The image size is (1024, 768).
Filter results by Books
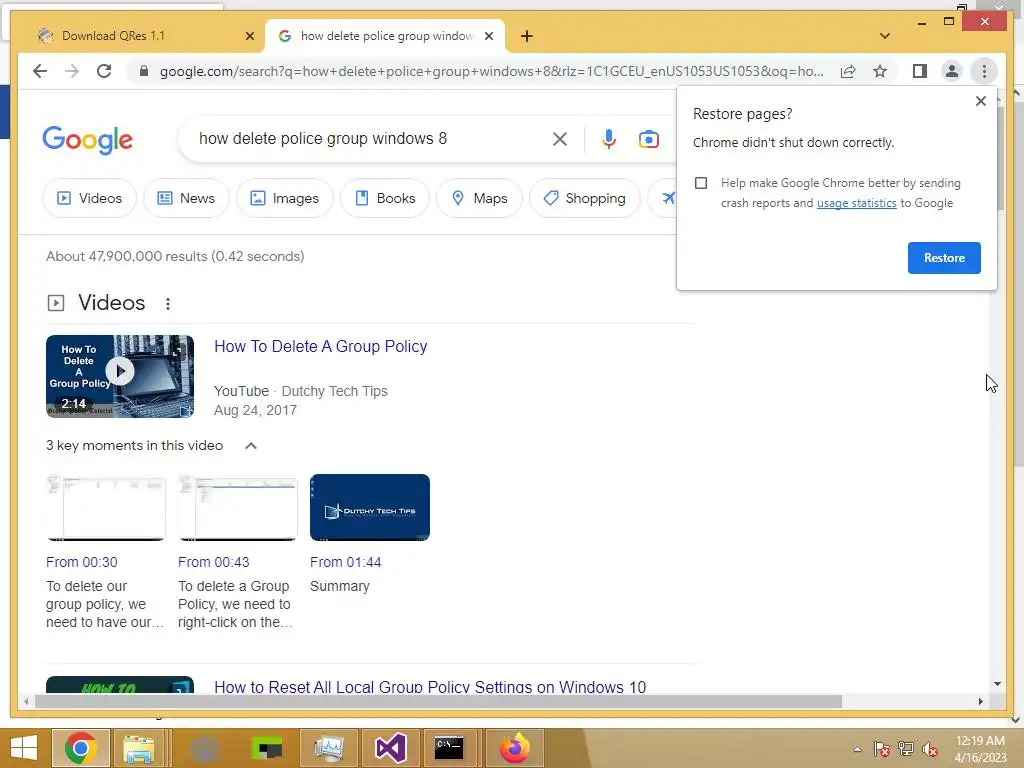385,198
